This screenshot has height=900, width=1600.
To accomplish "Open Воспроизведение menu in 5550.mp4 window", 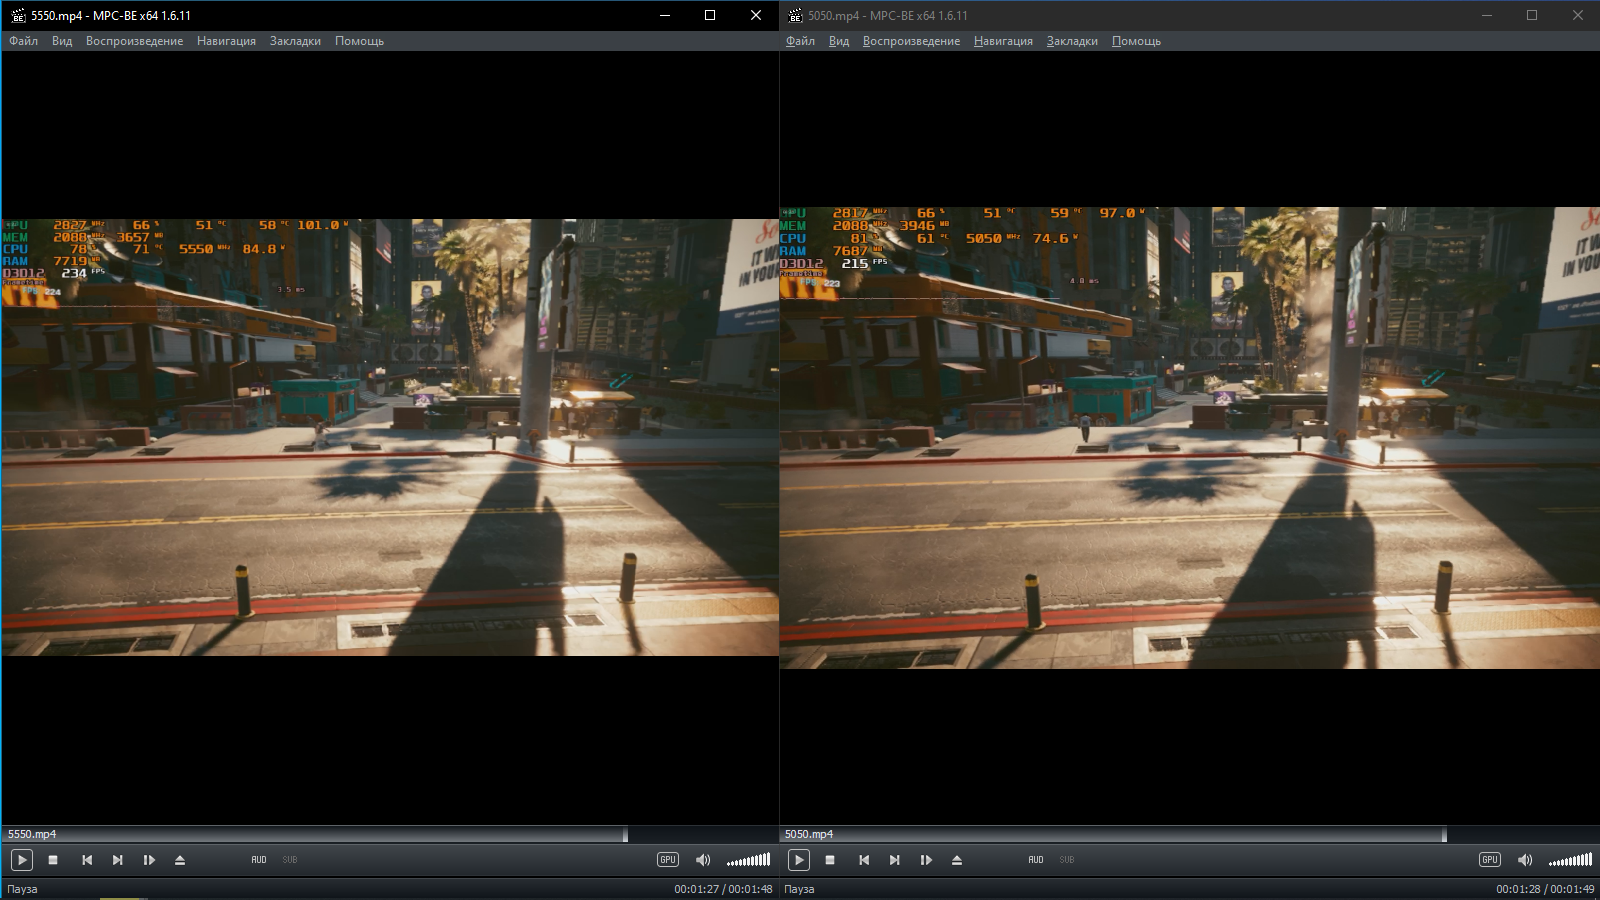I will (x=134, y=41).
